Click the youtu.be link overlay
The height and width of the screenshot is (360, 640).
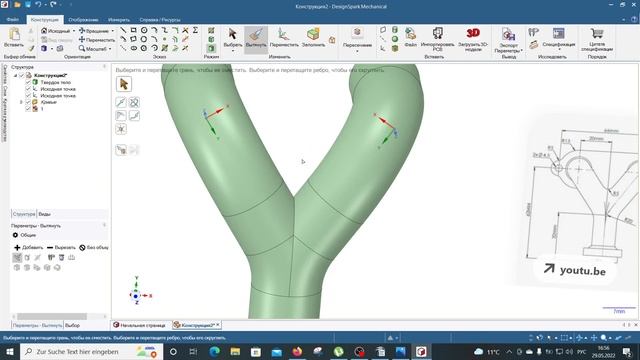coord(575,270)
